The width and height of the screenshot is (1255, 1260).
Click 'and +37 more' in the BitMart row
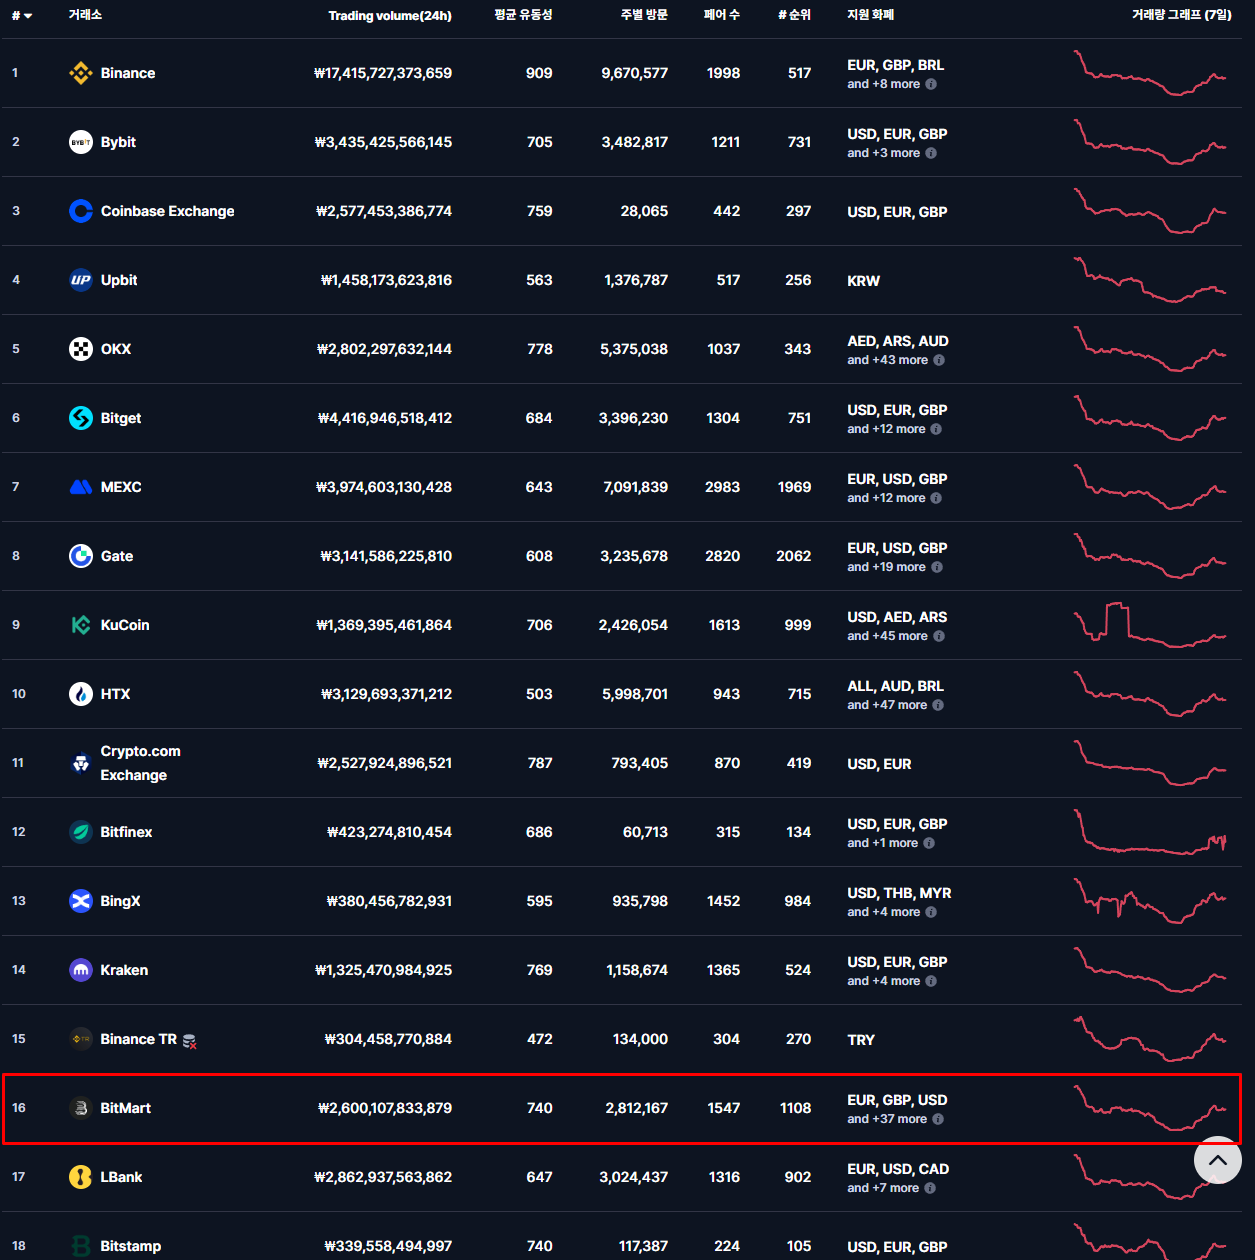pyautogui.click(x=887, y=1119)
